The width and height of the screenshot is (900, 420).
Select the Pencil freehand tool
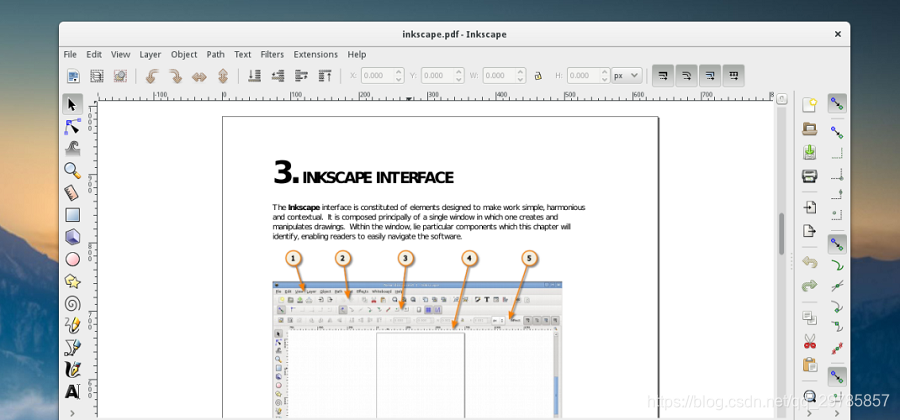pyautogui.click(x=72, y=325)
